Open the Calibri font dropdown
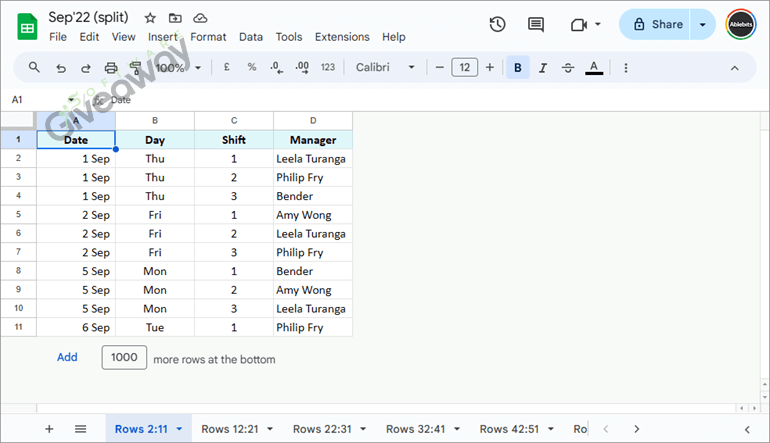Image resolution: width=770 pixels, height=443 pixels. coord(385,68)
